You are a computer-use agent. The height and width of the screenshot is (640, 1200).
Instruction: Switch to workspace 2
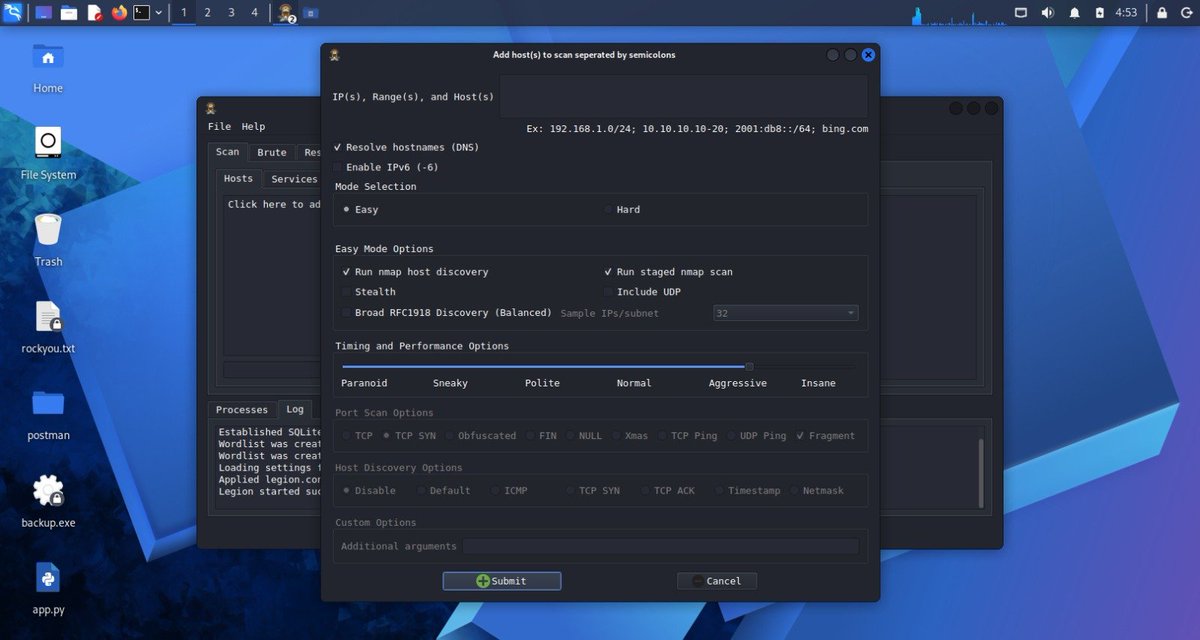point(207,13)
